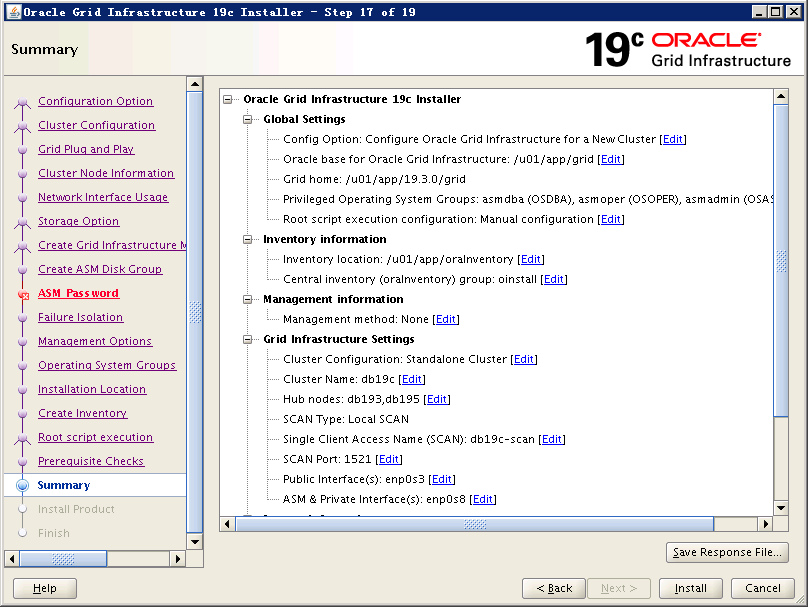
Task: Edit the Oracle base for Grid Infrastructure
Action: (611, 159)
